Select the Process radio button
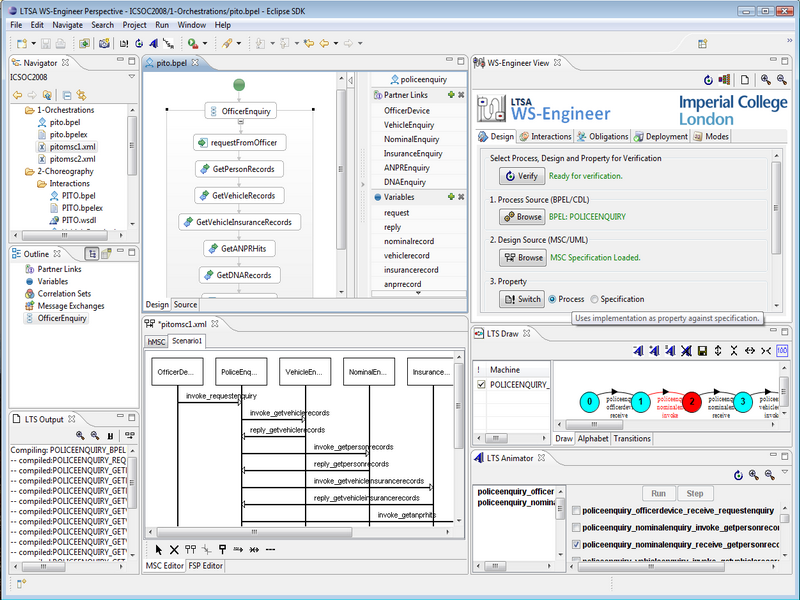Screen dimensions: 800x600 pos(553,299)
